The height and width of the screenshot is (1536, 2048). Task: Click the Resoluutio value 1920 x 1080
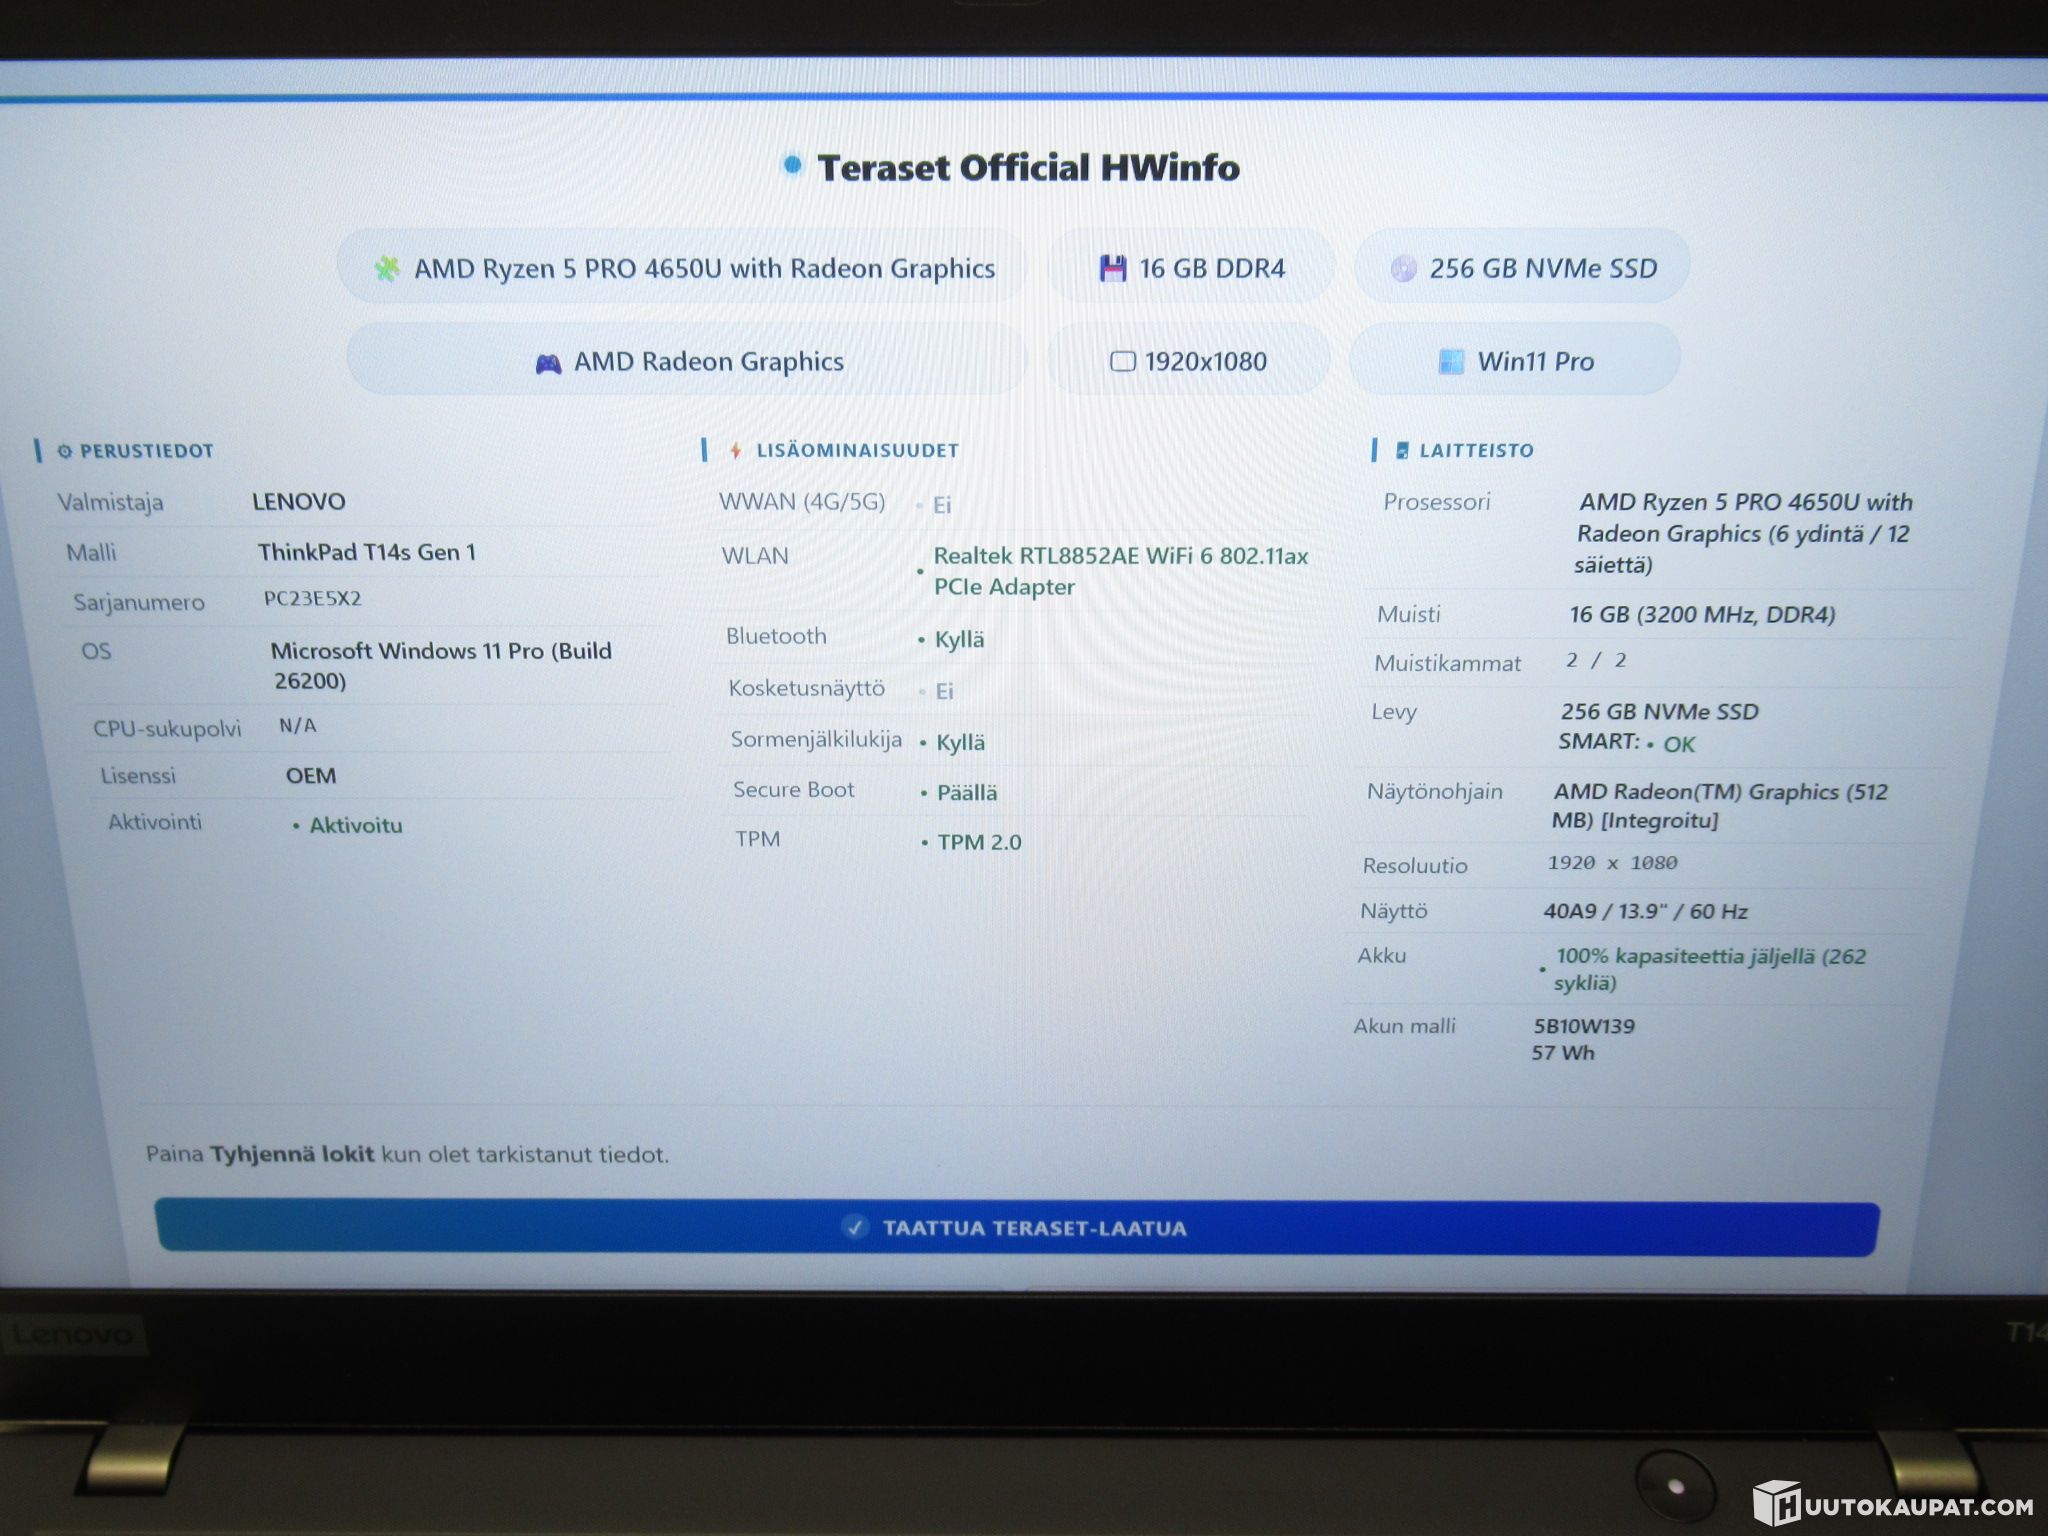tap(1613, 863)
